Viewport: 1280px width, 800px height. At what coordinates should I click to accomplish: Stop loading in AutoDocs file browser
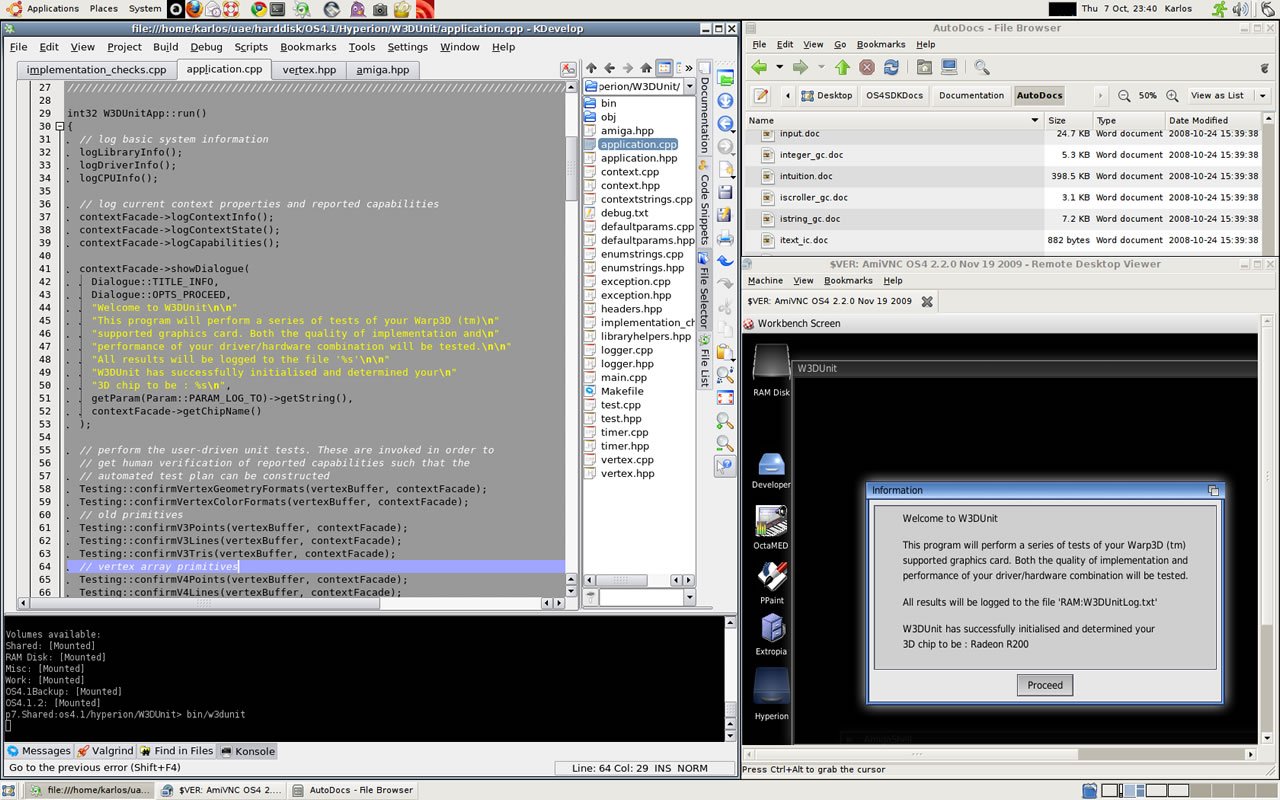pyautogui.click(x=866, y=67)
